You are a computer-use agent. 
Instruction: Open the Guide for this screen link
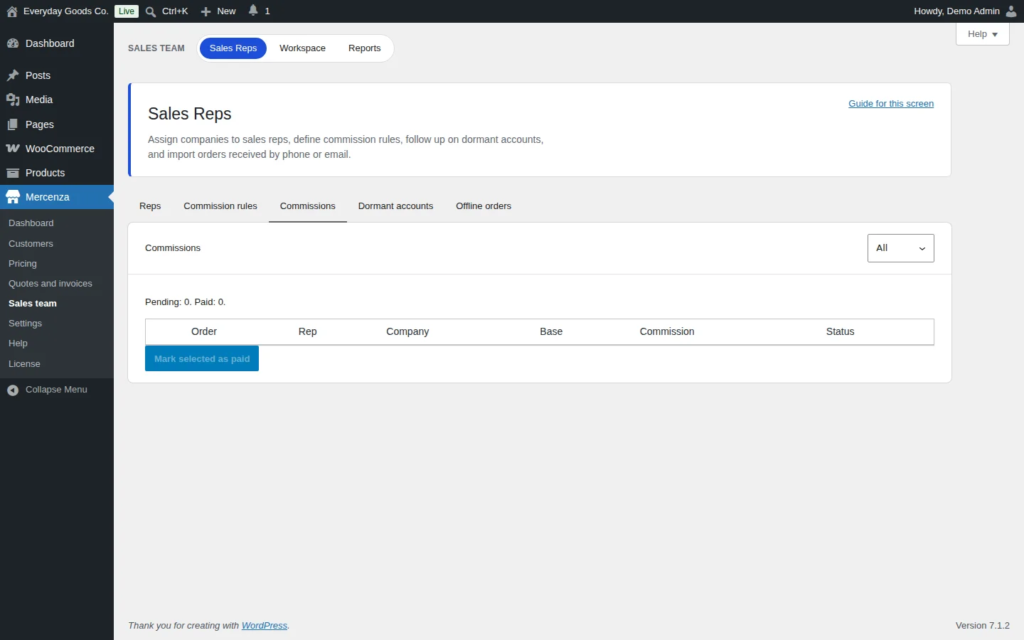(891, 103)
